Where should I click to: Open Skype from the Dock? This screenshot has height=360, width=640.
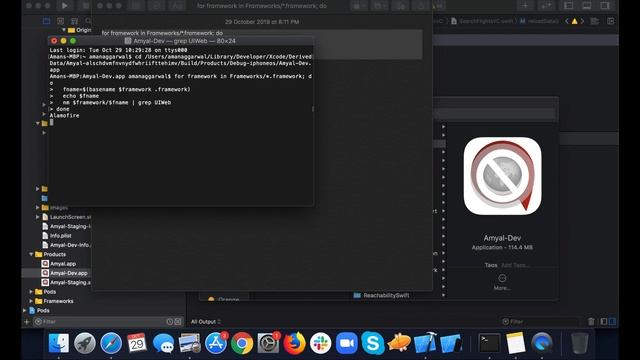pyautogui.click(x=373, y=343)
